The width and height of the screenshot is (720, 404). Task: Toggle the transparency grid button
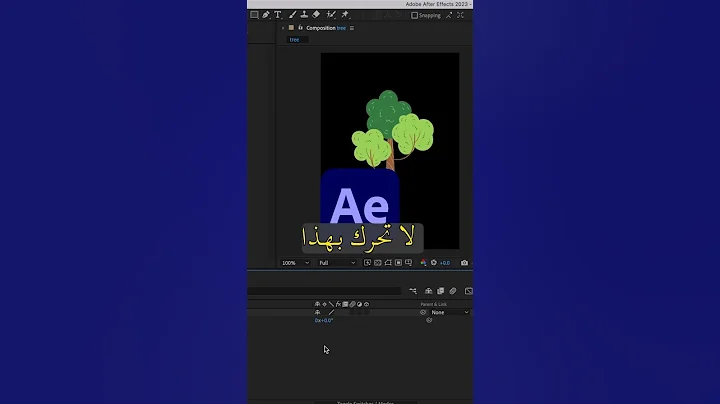377,263
